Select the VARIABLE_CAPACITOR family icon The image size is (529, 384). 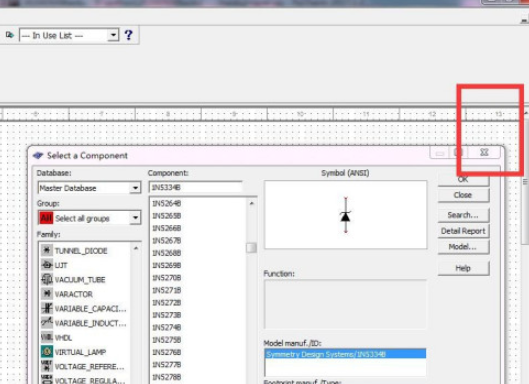tap(47, 308)
